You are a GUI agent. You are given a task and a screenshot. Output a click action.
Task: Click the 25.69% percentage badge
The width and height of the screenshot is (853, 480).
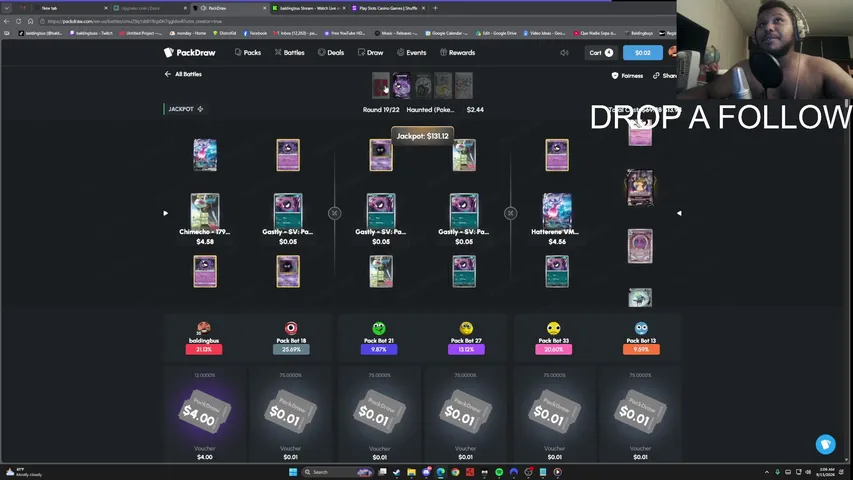coord(291,349)
